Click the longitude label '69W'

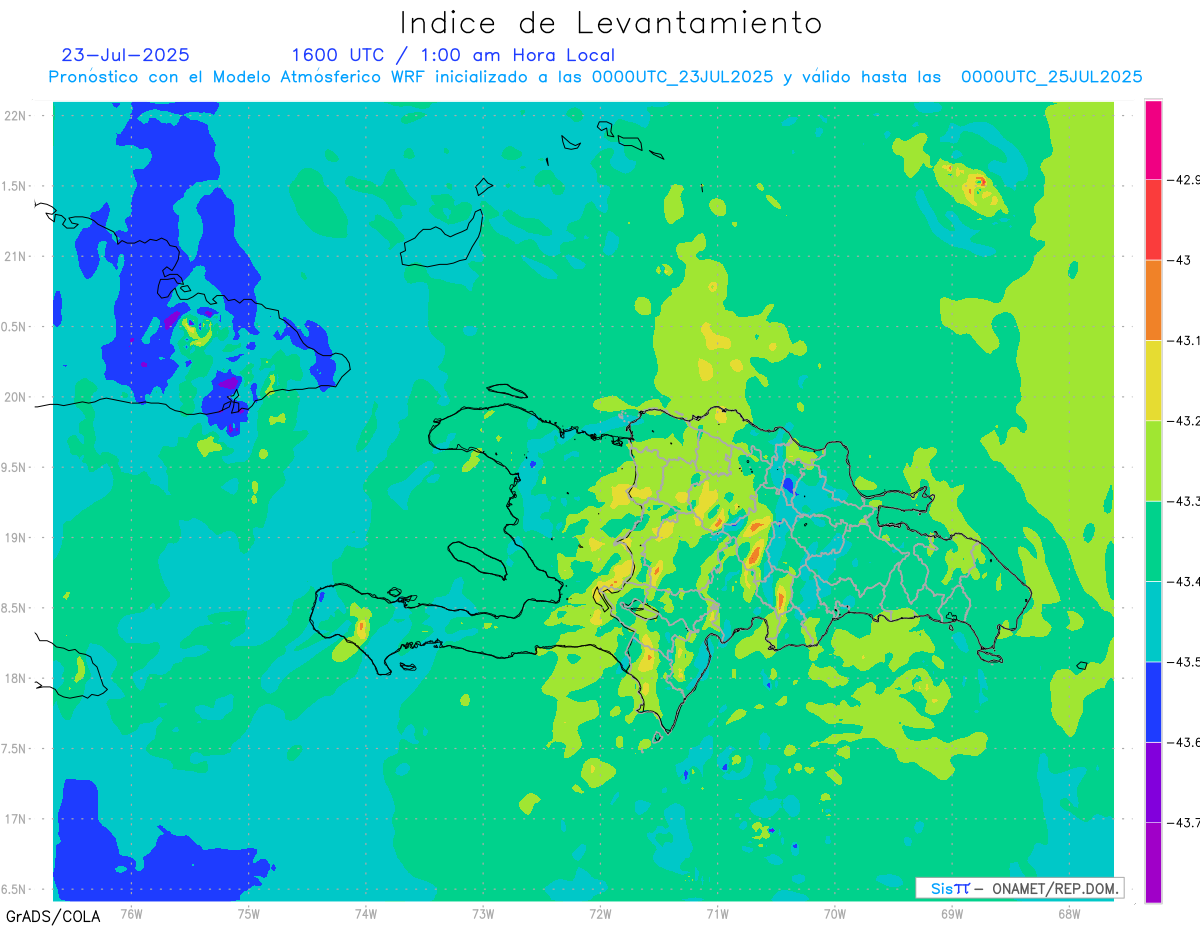(951, 913)
